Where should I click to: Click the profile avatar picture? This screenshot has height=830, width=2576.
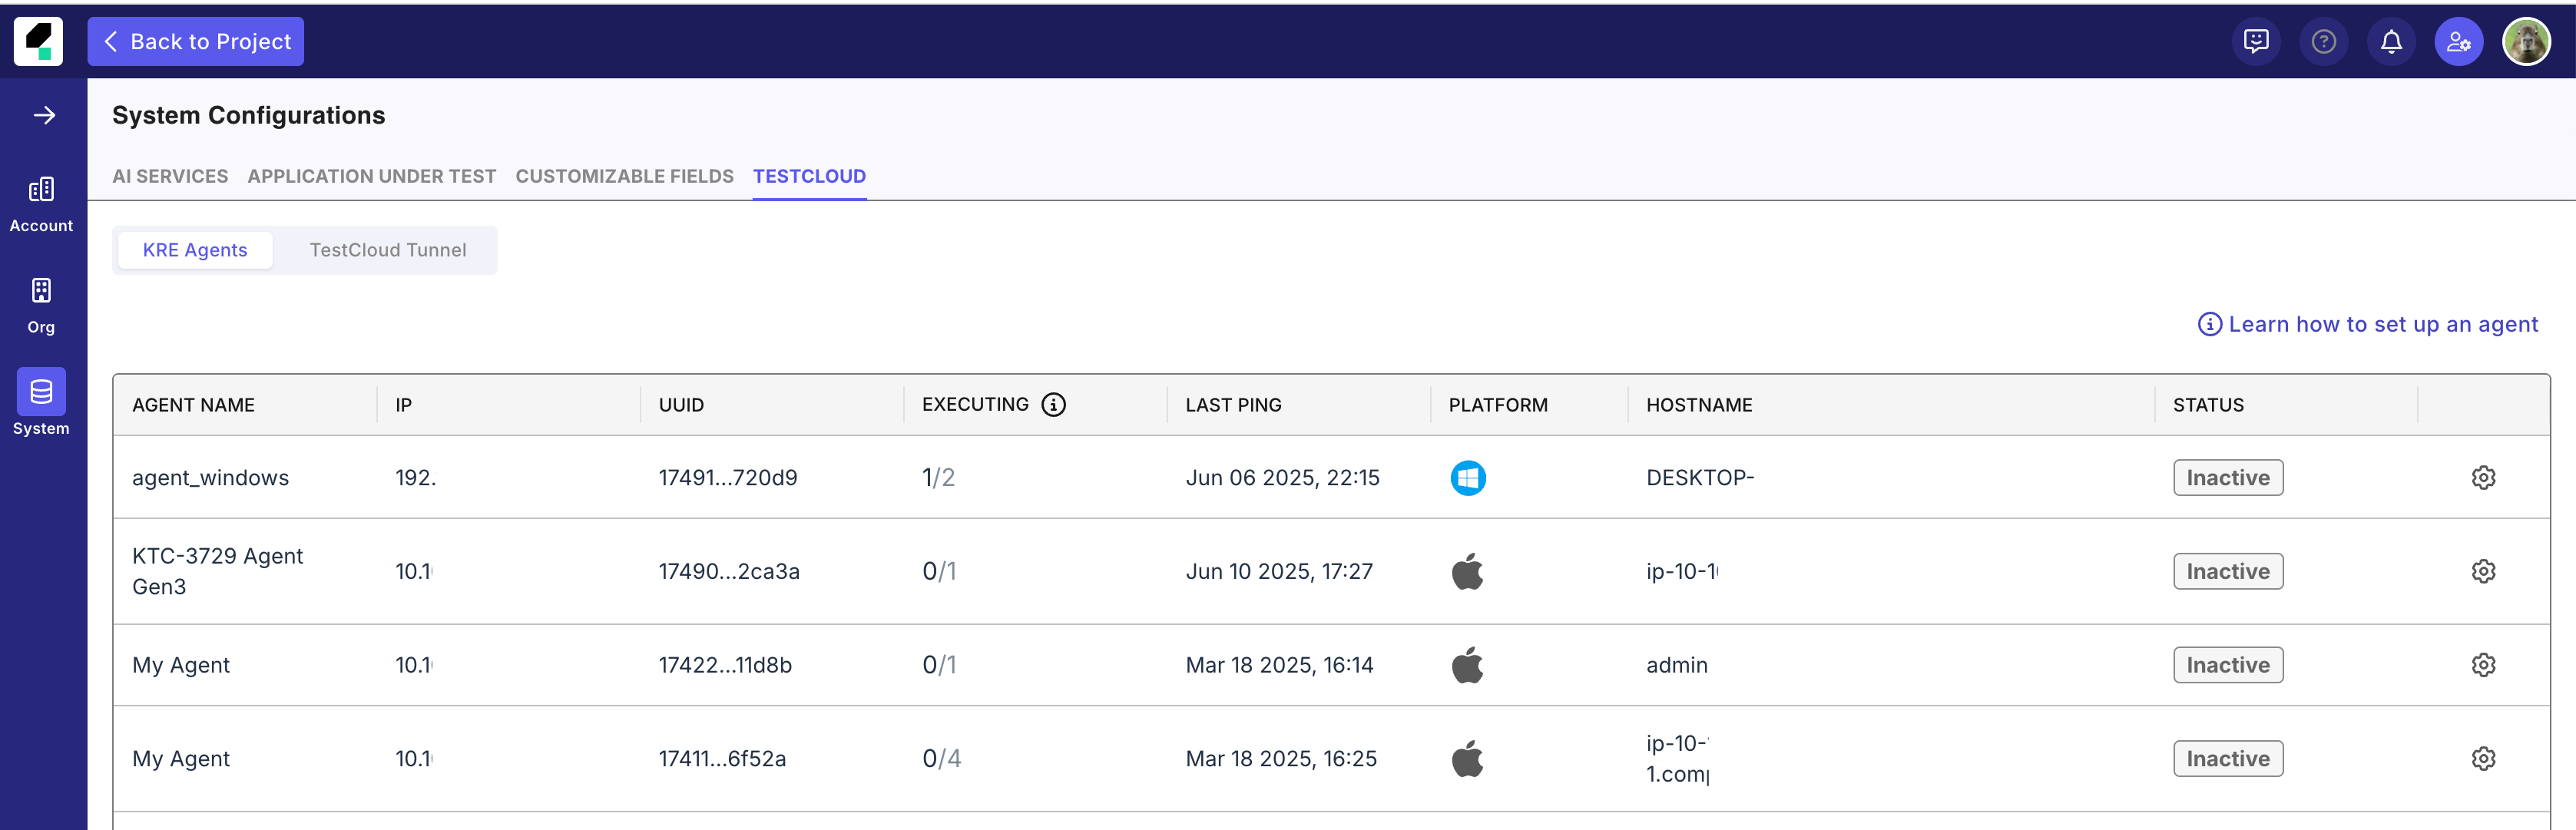point(2527,41)
